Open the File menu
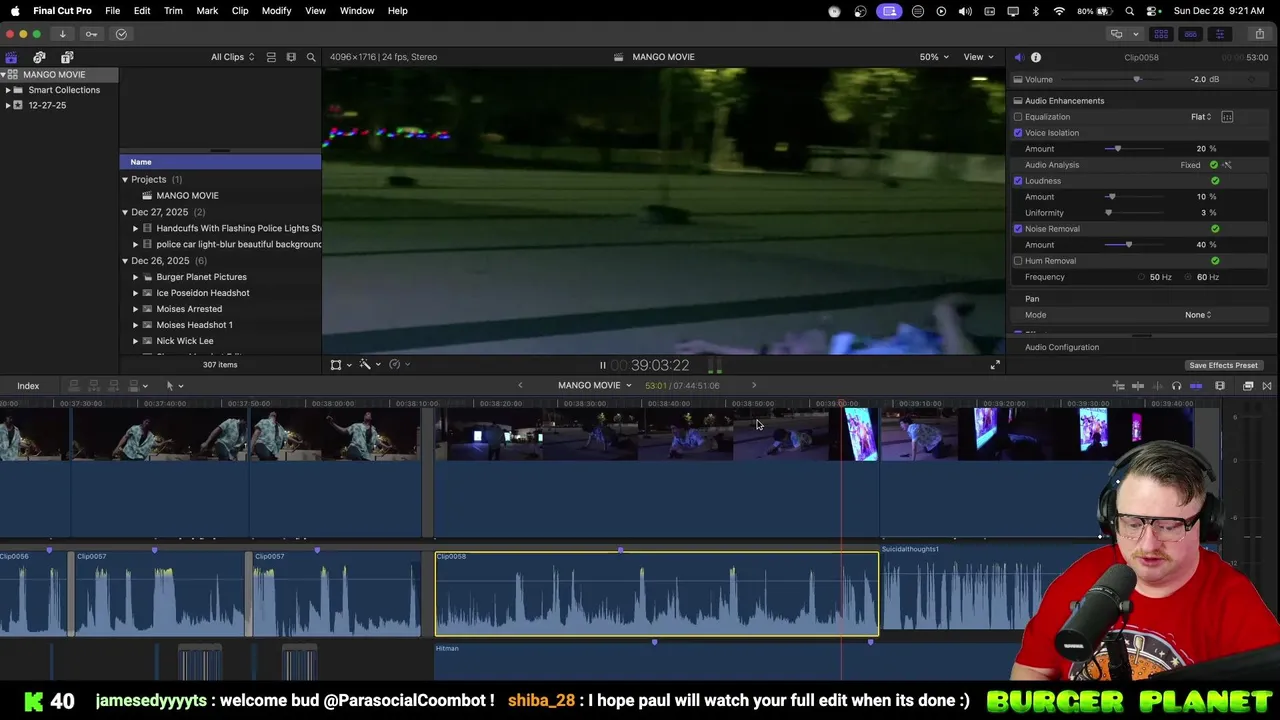The height and width of the screenshot is (720, 1280). coord(113,11)
